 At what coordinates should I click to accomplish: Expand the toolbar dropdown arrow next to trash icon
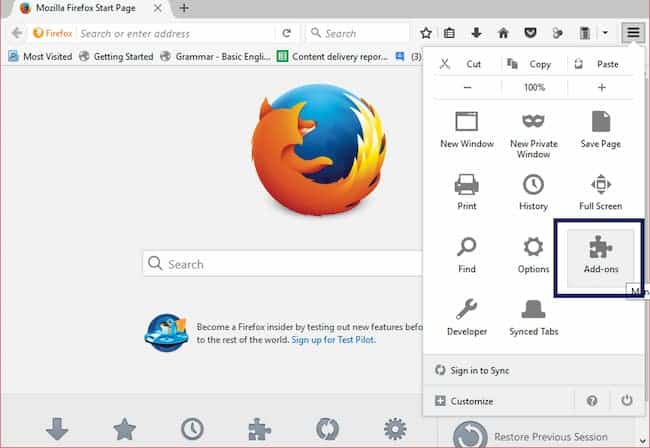605,33
